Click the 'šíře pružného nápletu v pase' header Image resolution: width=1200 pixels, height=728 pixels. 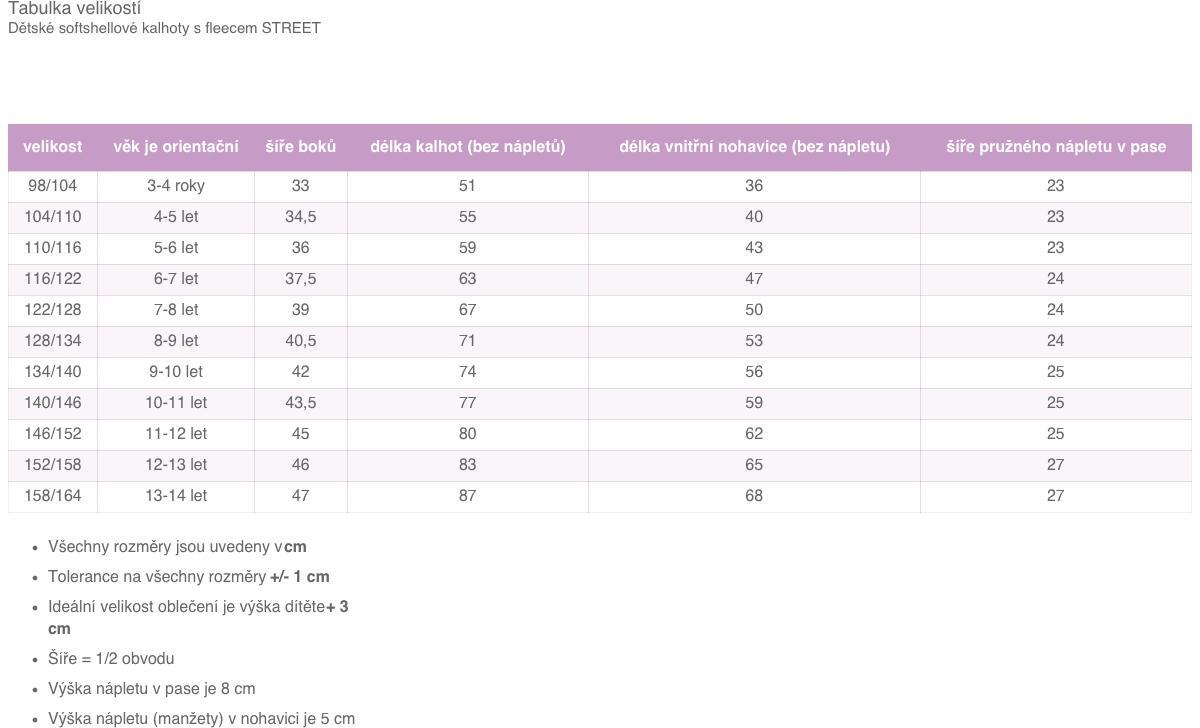(x=1056, y=147)
